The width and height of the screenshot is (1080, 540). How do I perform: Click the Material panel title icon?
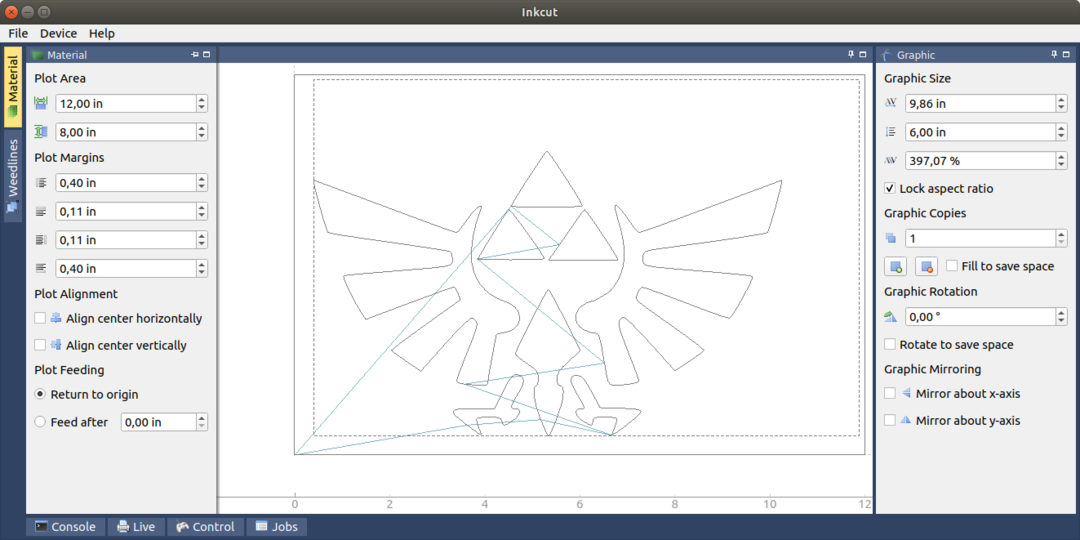(x=39, y=55)
